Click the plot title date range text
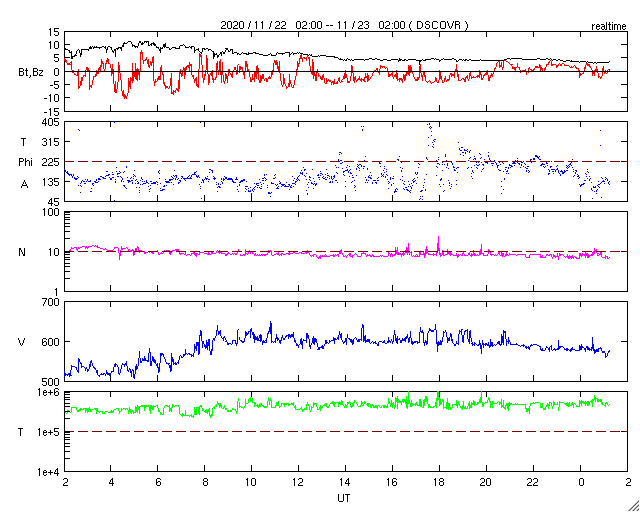 (x=344, y=25)
